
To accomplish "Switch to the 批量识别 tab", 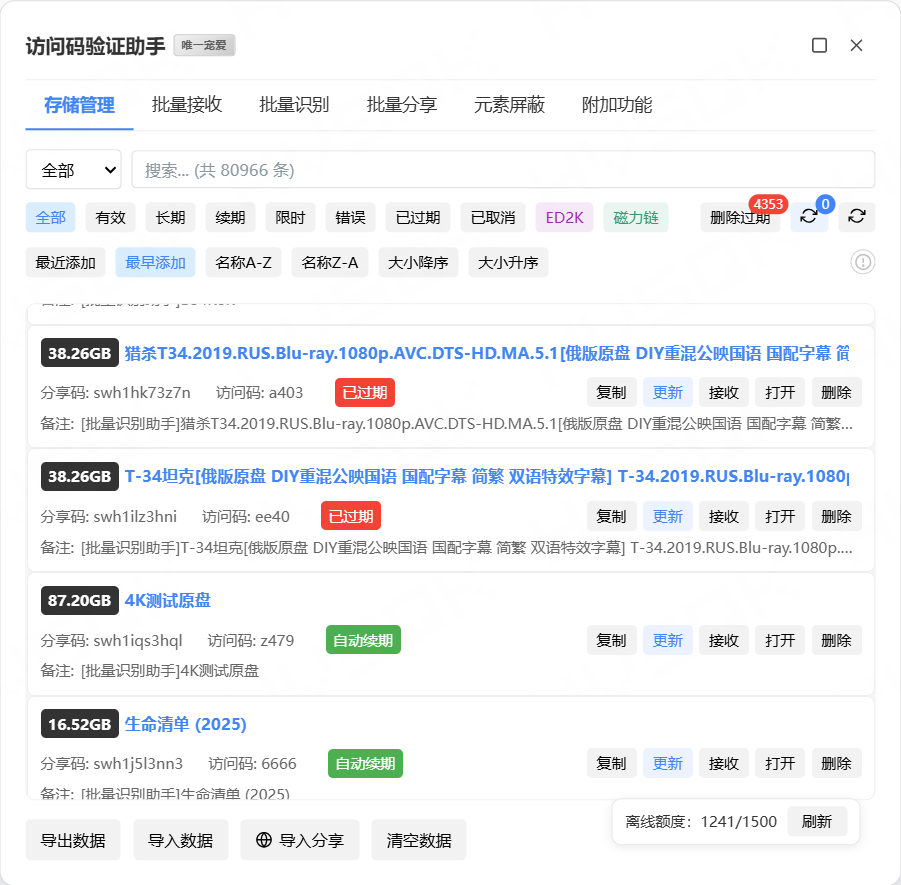I will 294,105.
